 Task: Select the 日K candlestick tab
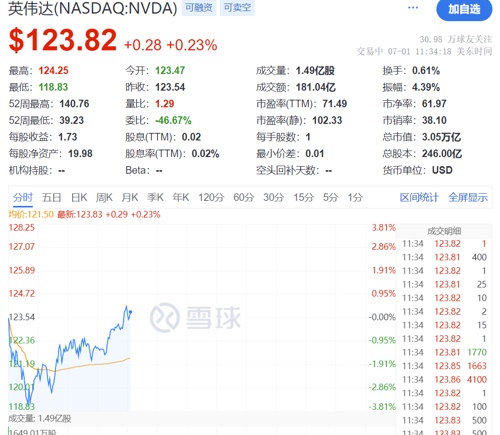79,197
